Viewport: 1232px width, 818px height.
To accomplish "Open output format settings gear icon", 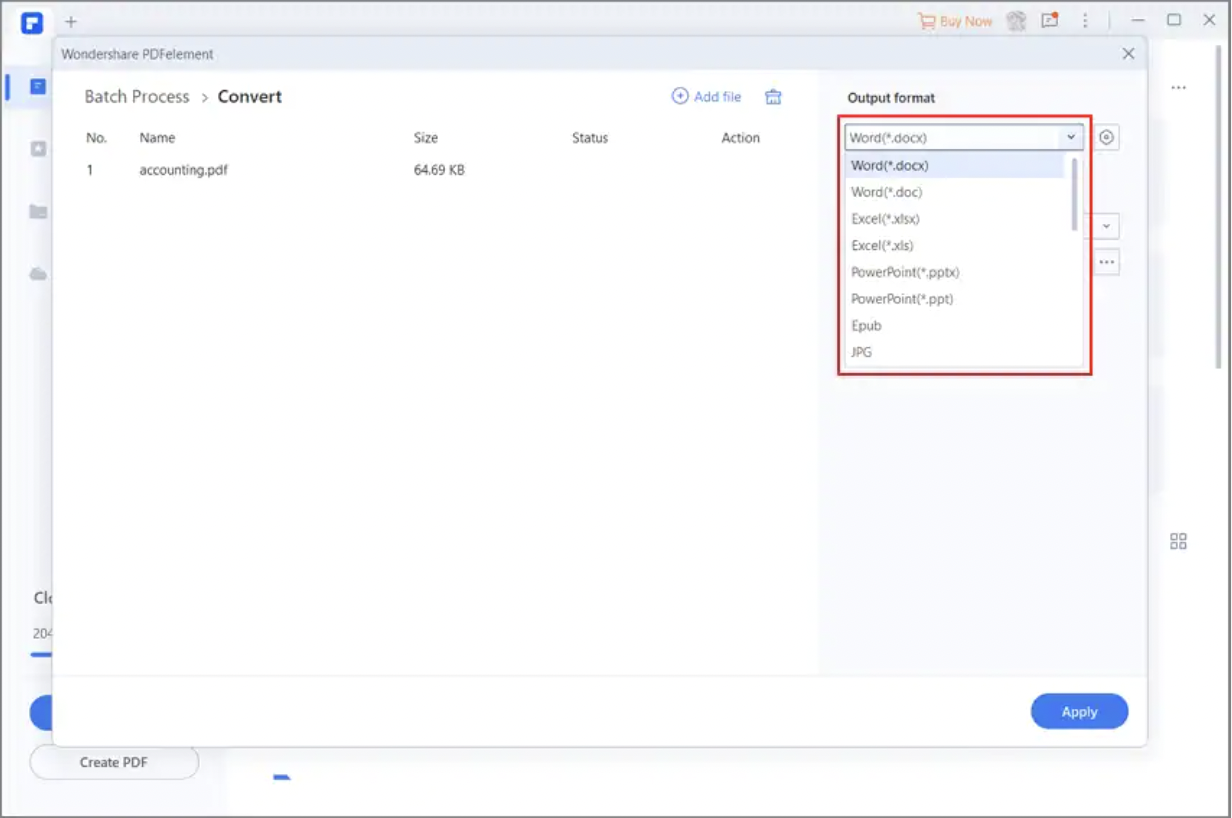I will pyautogui.click(x=1106, y=138).
